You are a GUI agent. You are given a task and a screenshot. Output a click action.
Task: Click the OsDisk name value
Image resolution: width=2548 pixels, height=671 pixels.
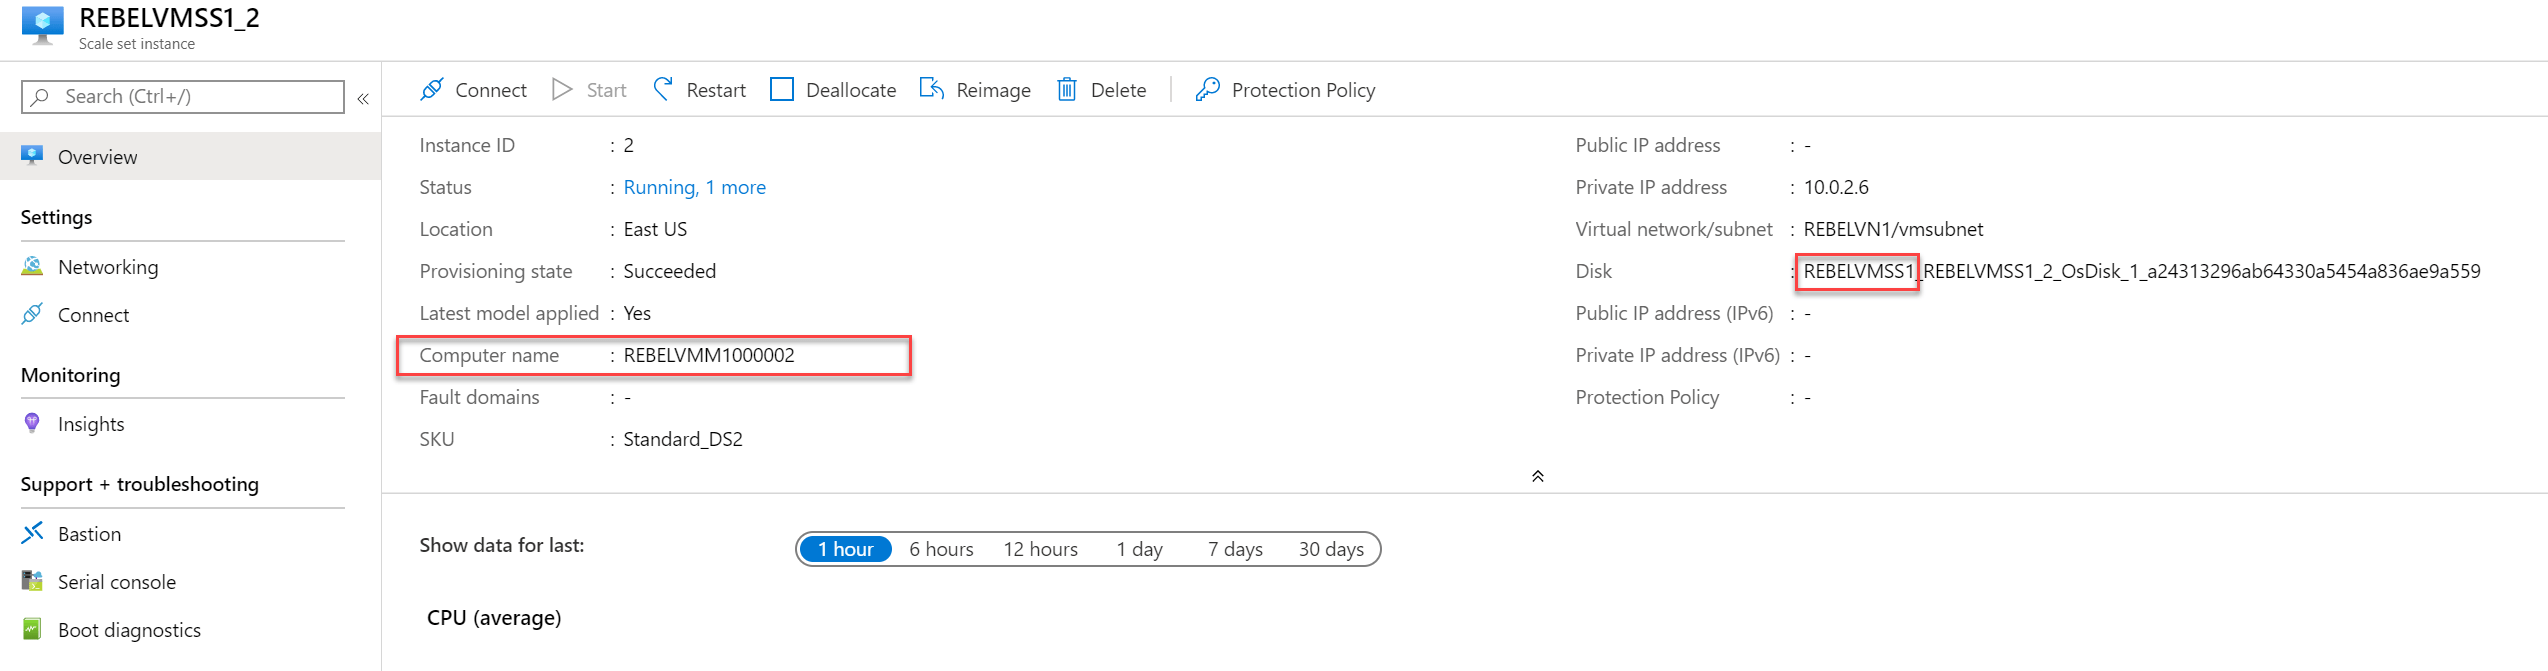pyautogui.click(x=2142, y=271)
